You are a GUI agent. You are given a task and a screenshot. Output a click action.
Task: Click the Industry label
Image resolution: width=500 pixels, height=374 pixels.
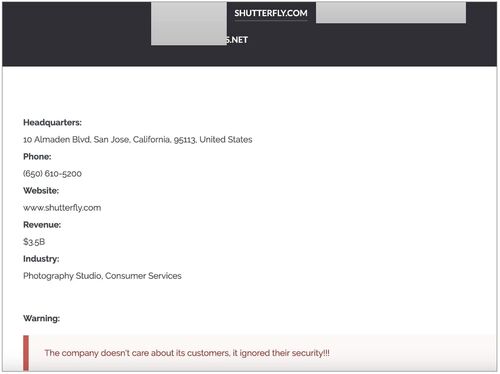(41, 259)
